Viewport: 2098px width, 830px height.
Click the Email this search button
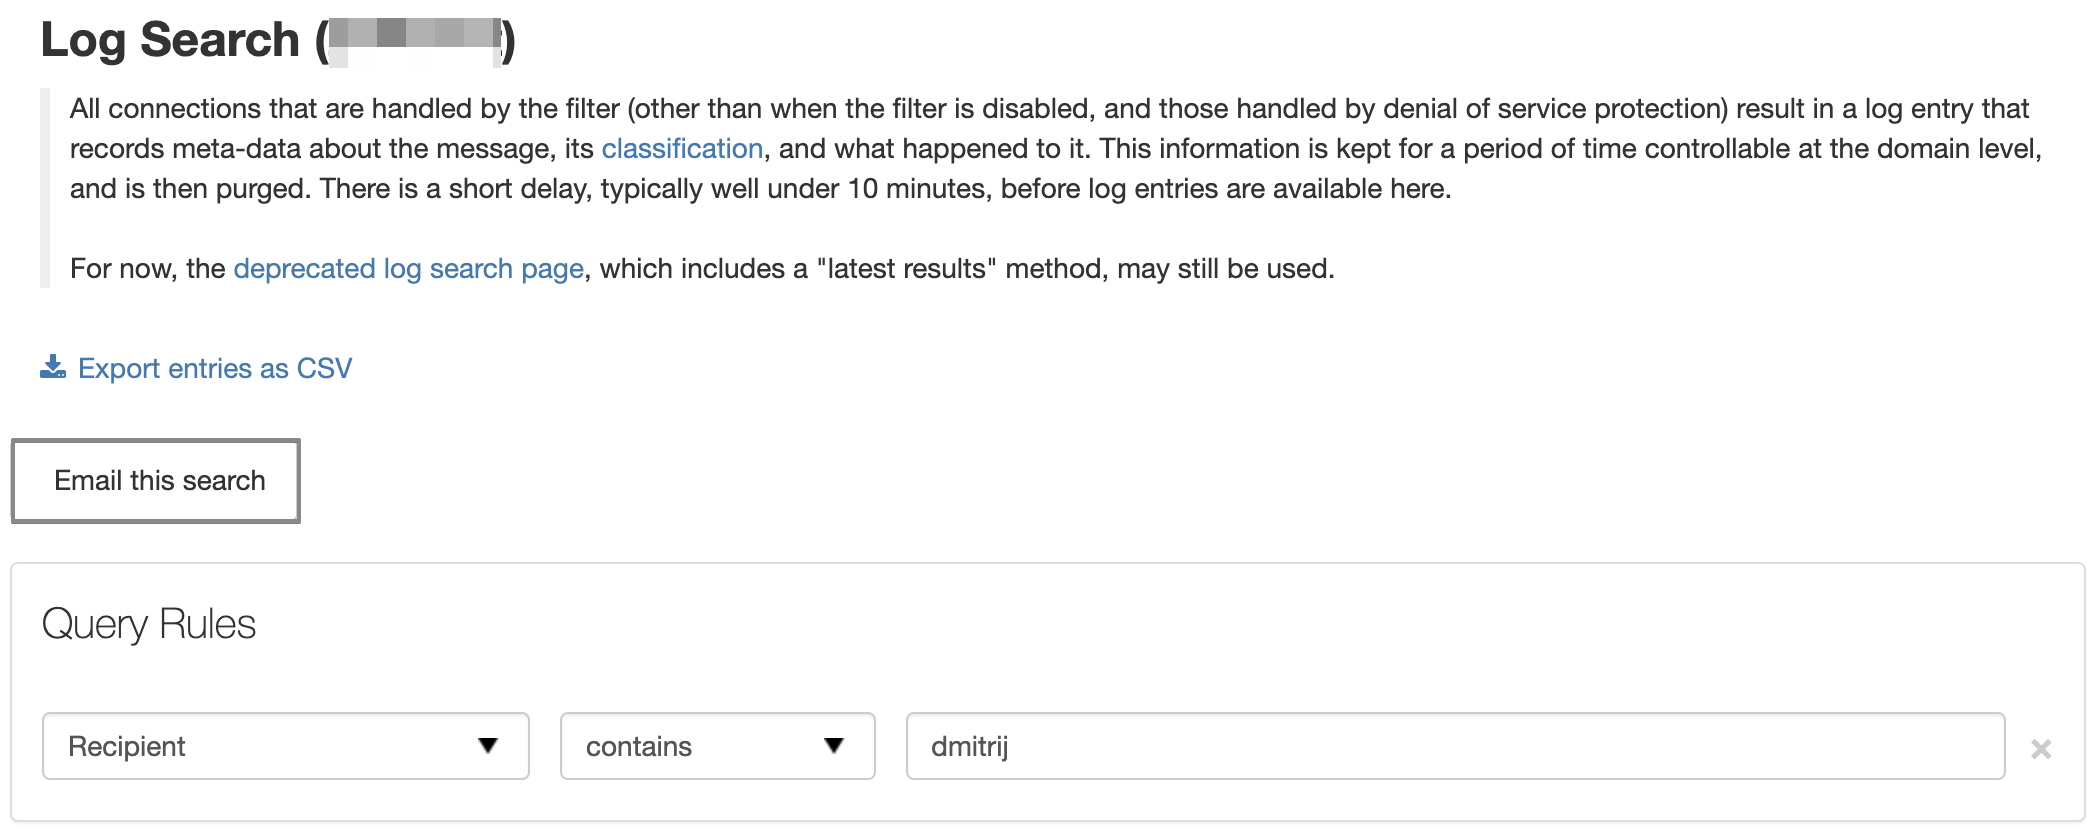[x=156, y=481]
